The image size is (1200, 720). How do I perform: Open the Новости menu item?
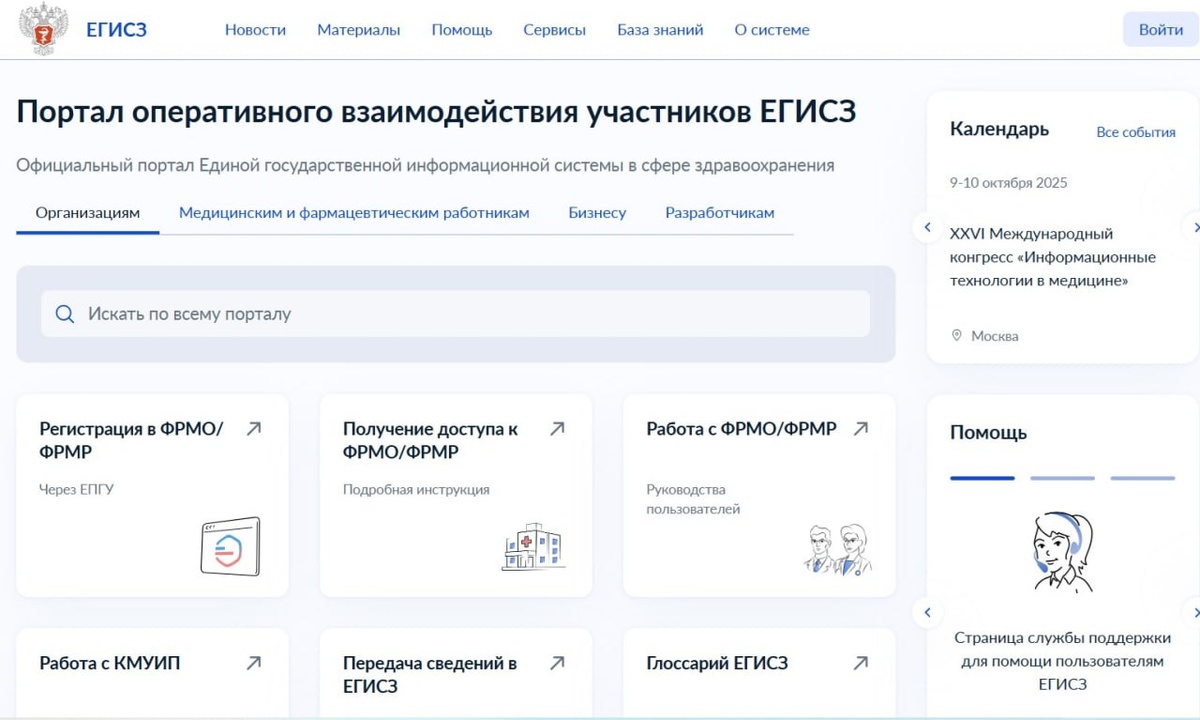pos(255,30)
